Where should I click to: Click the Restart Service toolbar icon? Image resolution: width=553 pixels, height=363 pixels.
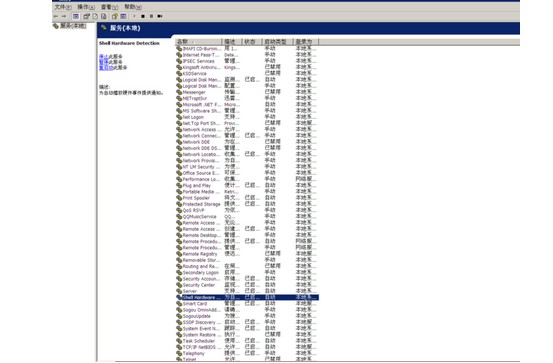(x=160, y=16)
